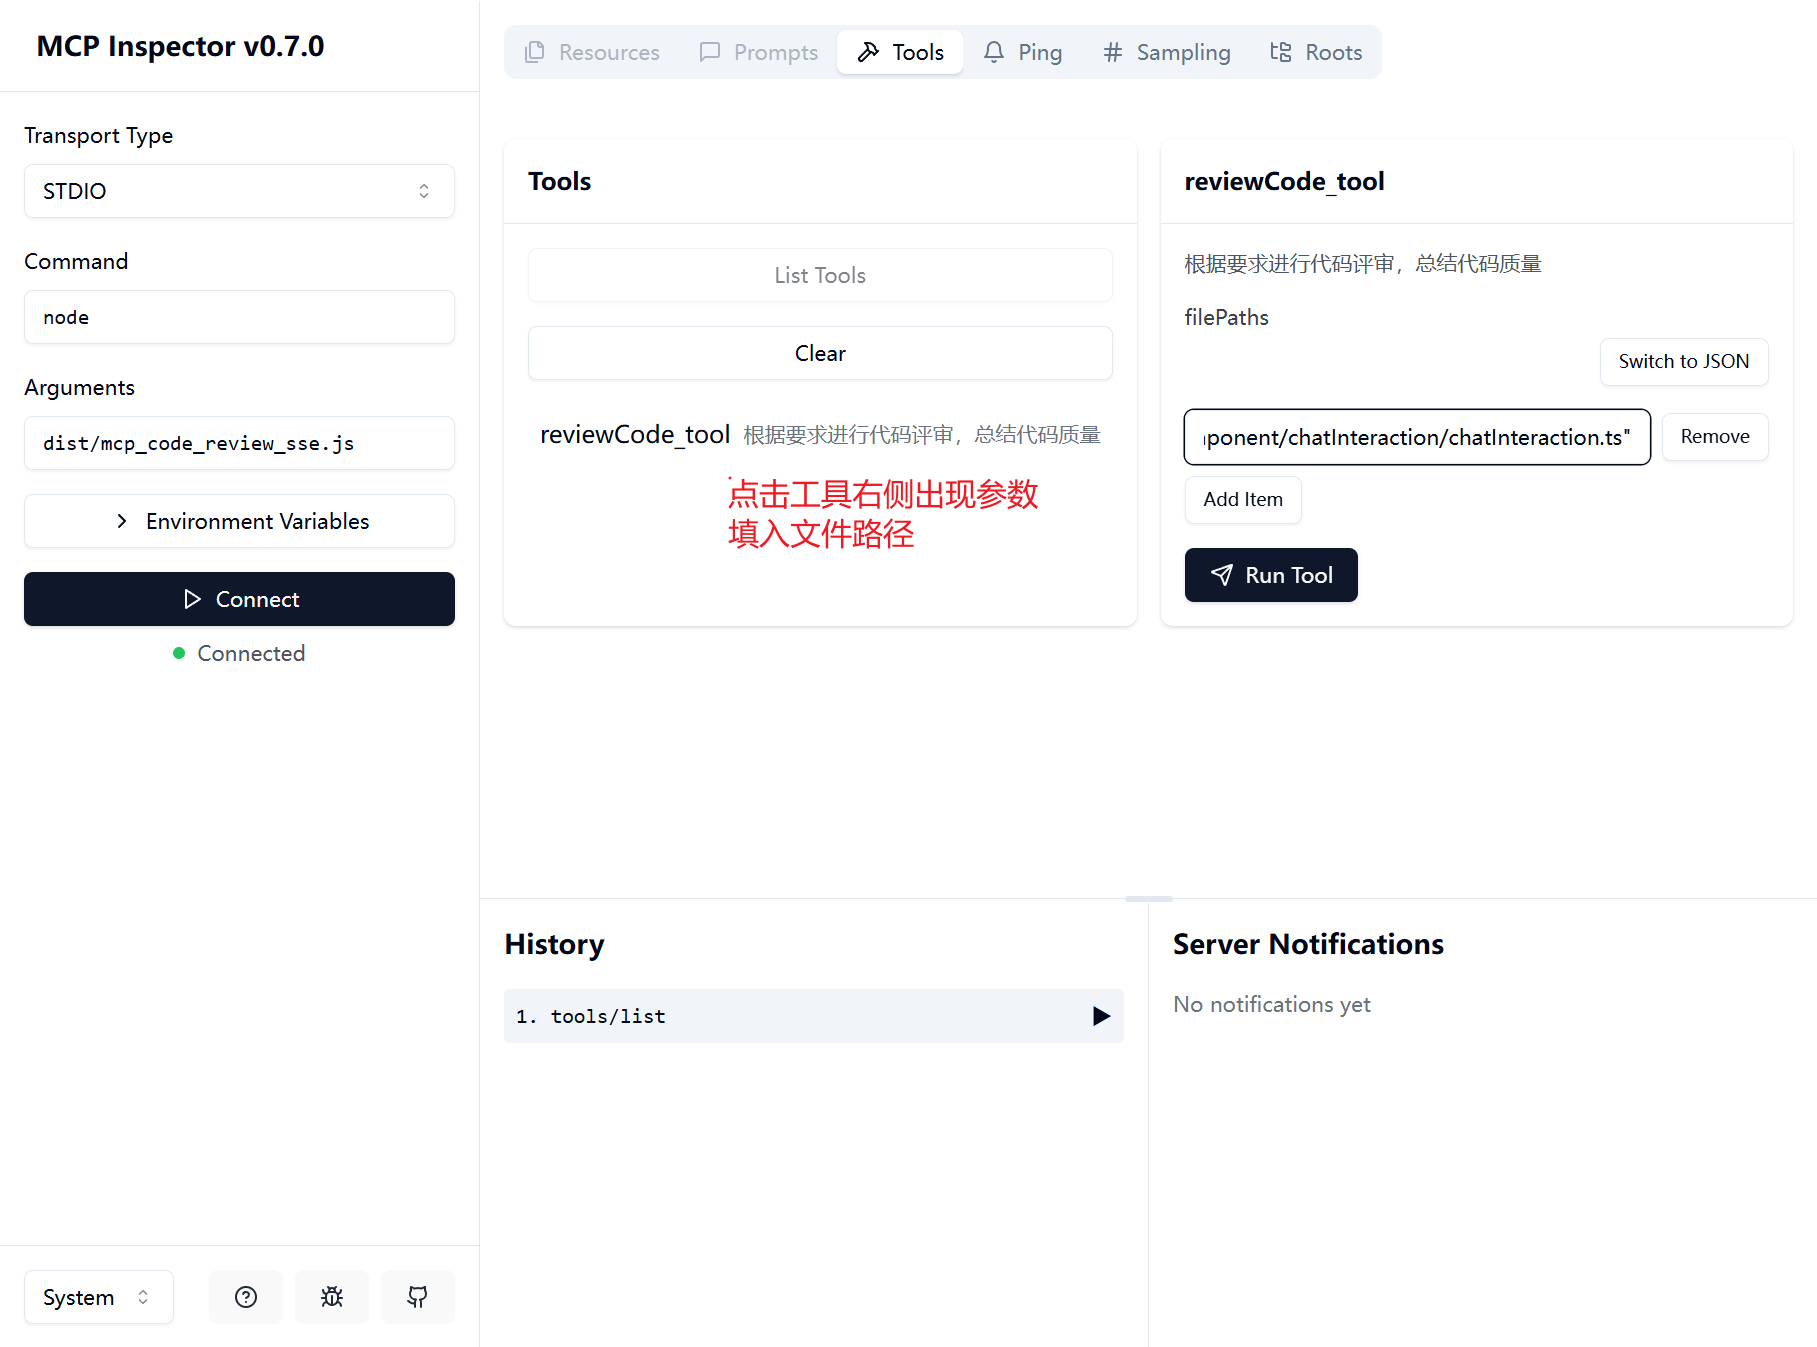
Task: Open the debugging guide bug icon
Action: pos(332,1297)
